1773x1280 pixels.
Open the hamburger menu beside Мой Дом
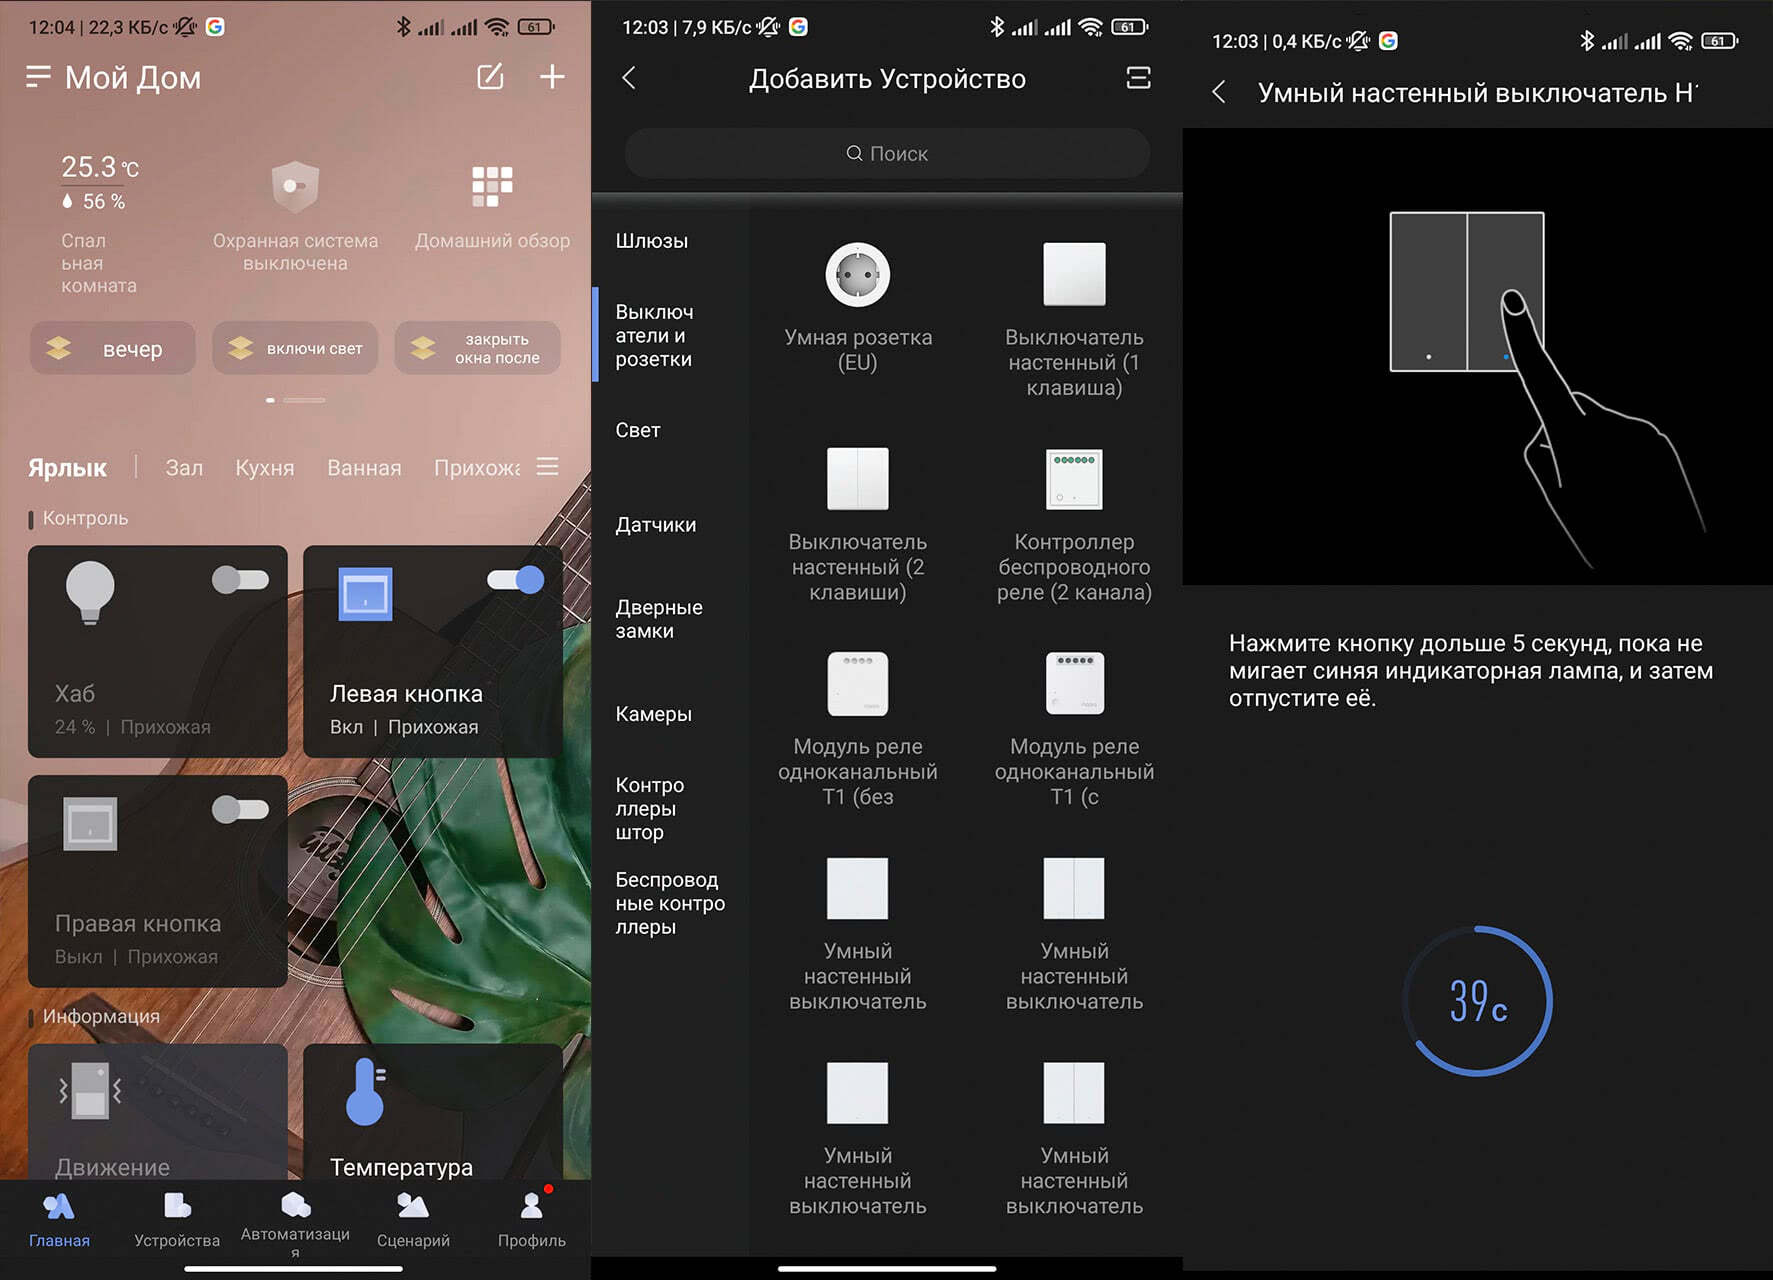(38, 77)
